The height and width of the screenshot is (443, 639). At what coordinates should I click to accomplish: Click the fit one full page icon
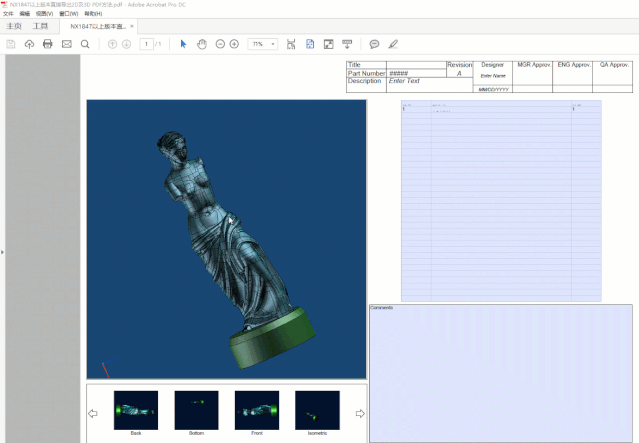(x=310, y=44)
